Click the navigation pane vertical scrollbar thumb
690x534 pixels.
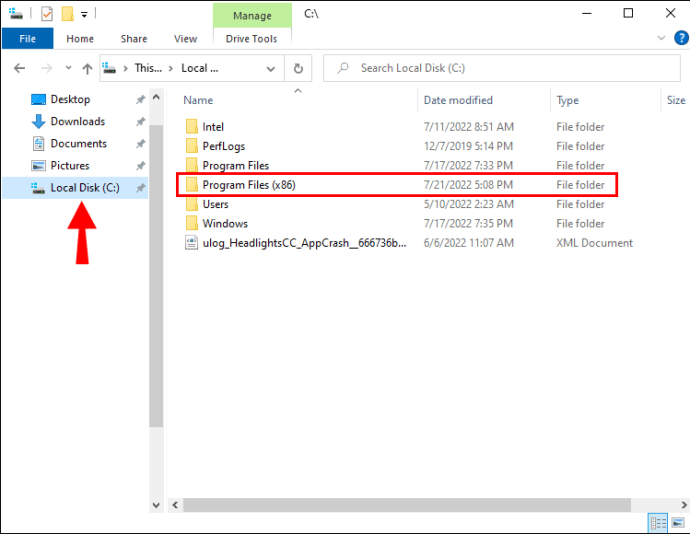[156, 276]
